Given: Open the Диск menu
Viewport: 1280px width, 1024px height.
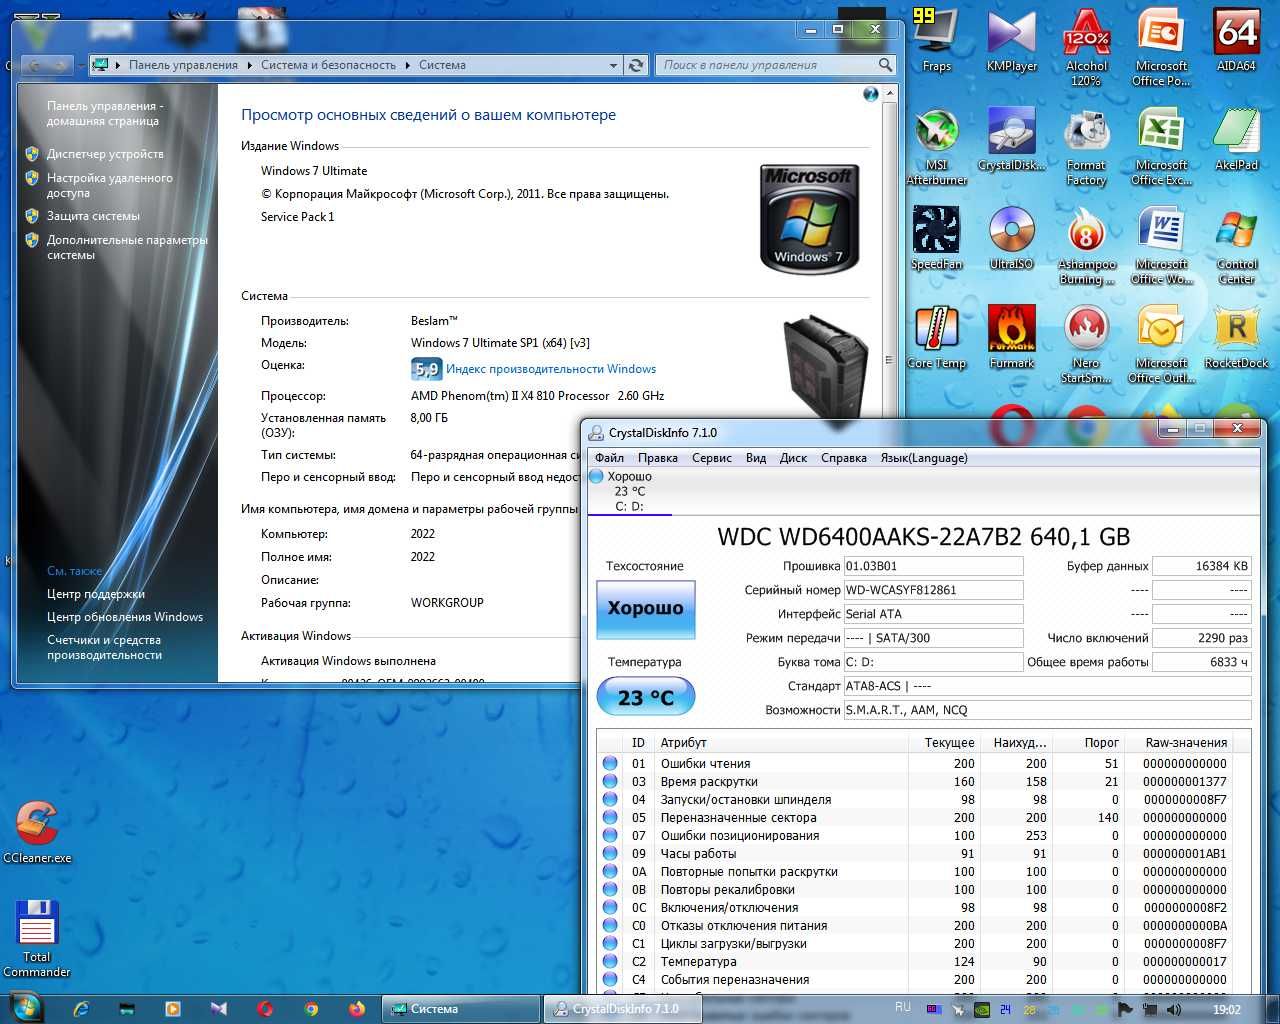Looking at the screenshot, I should pyautogui.click(x=793, y=458).
